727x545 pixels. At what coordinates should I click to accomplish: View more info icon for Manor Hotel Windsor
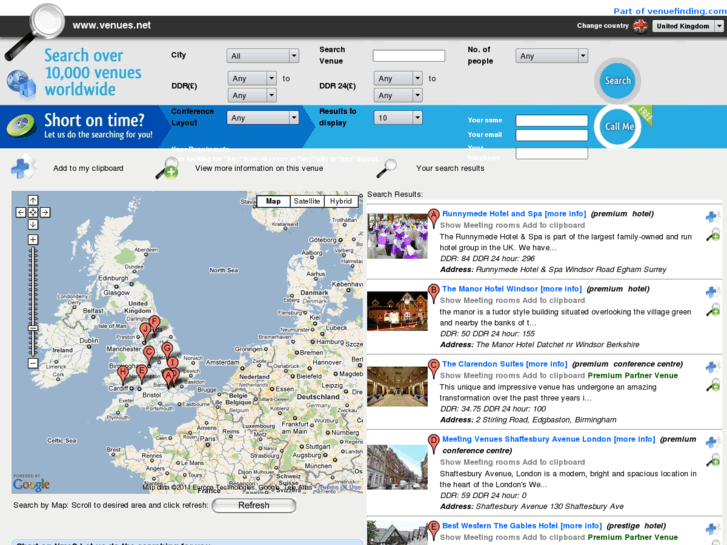click(x=713, y=311)
